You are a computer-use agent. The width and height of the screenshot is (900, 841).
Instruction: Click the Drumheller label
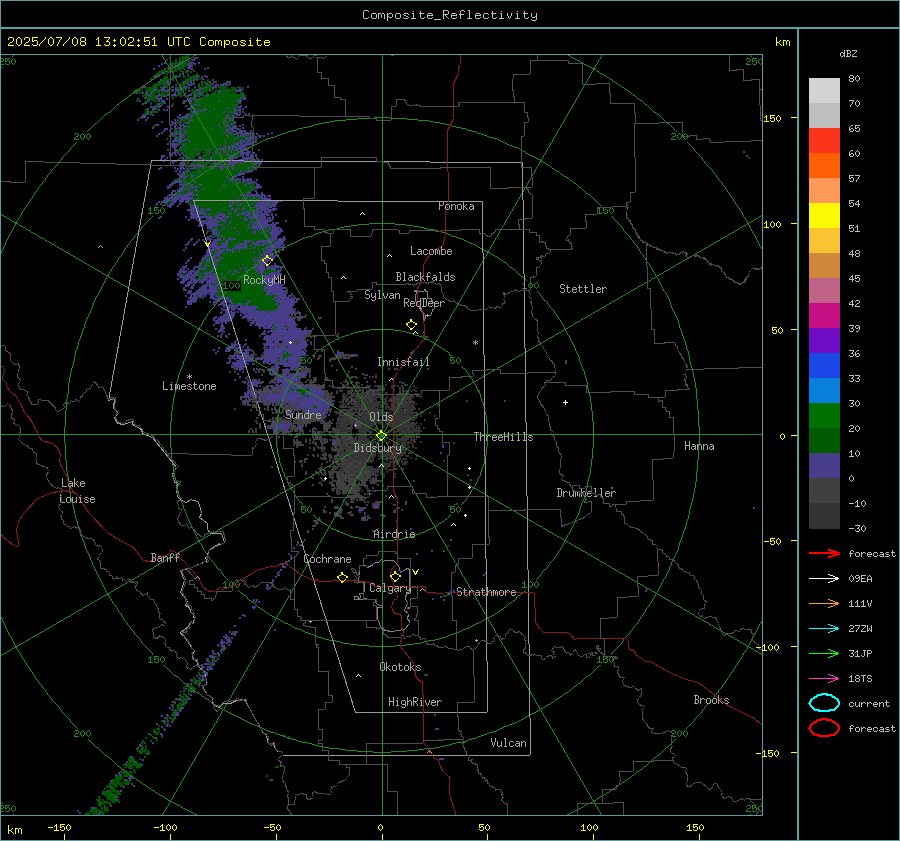(x=586, y=493)
